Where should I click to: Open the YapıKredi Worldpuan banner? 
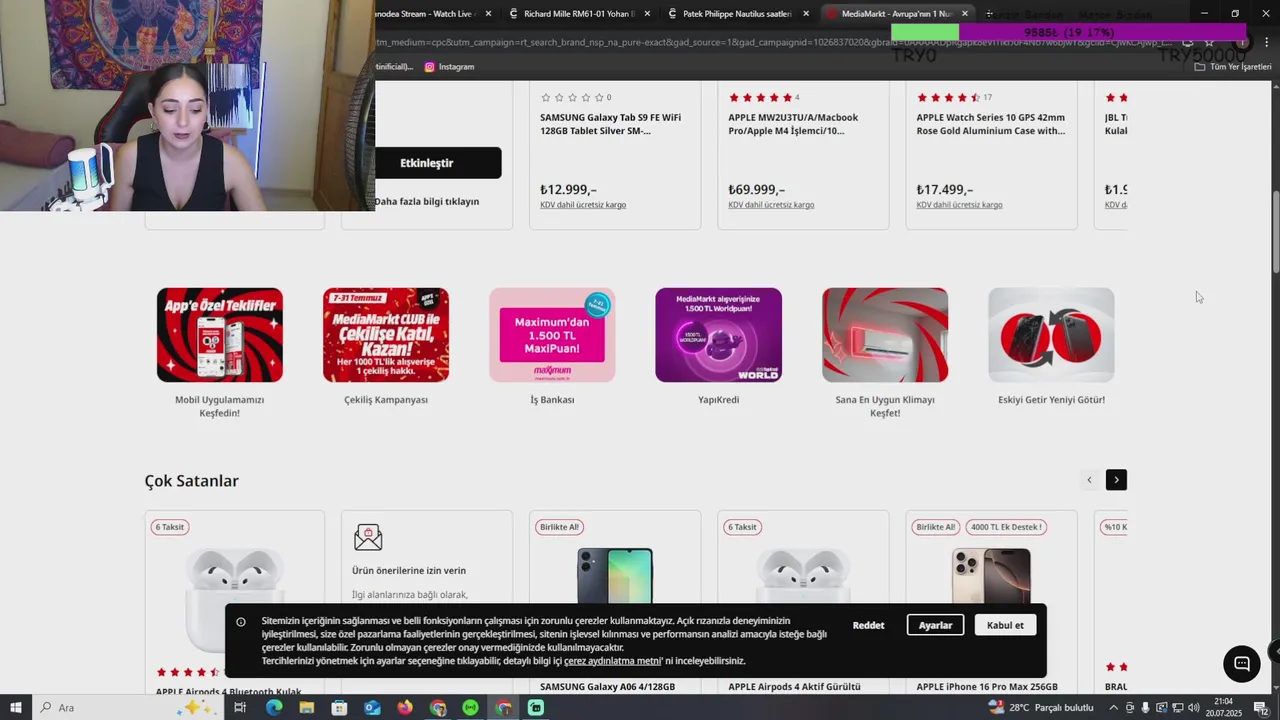tap(718, 335)
